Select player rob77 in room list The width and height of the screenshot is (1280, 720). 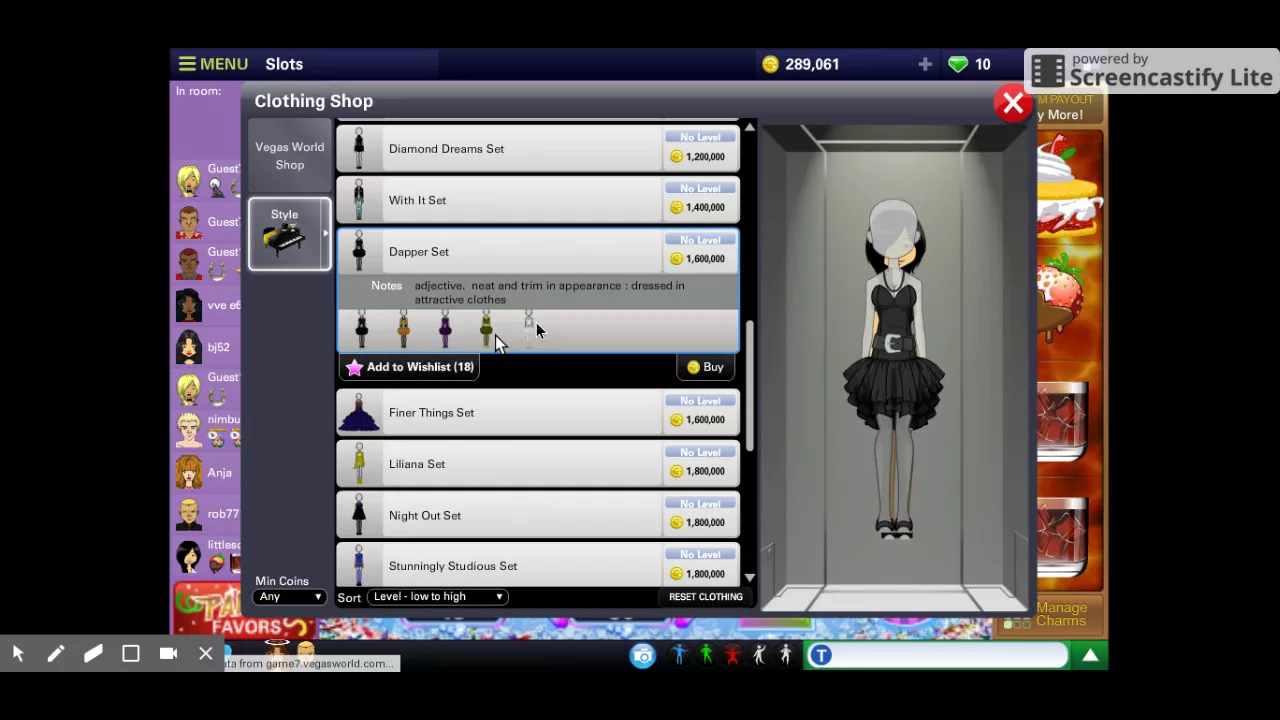(205, 514)
